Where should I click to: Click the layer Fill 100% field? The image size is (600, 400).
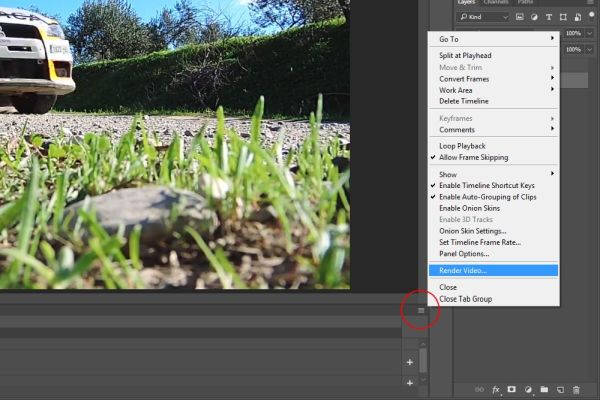(x=574, y=49)
